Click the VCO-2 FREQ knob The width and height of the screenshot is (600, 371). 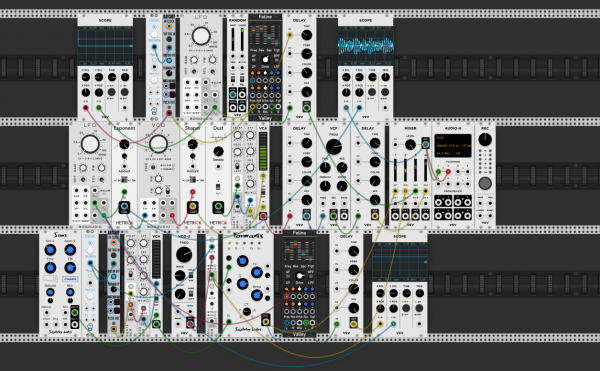[x=184, y=254]
